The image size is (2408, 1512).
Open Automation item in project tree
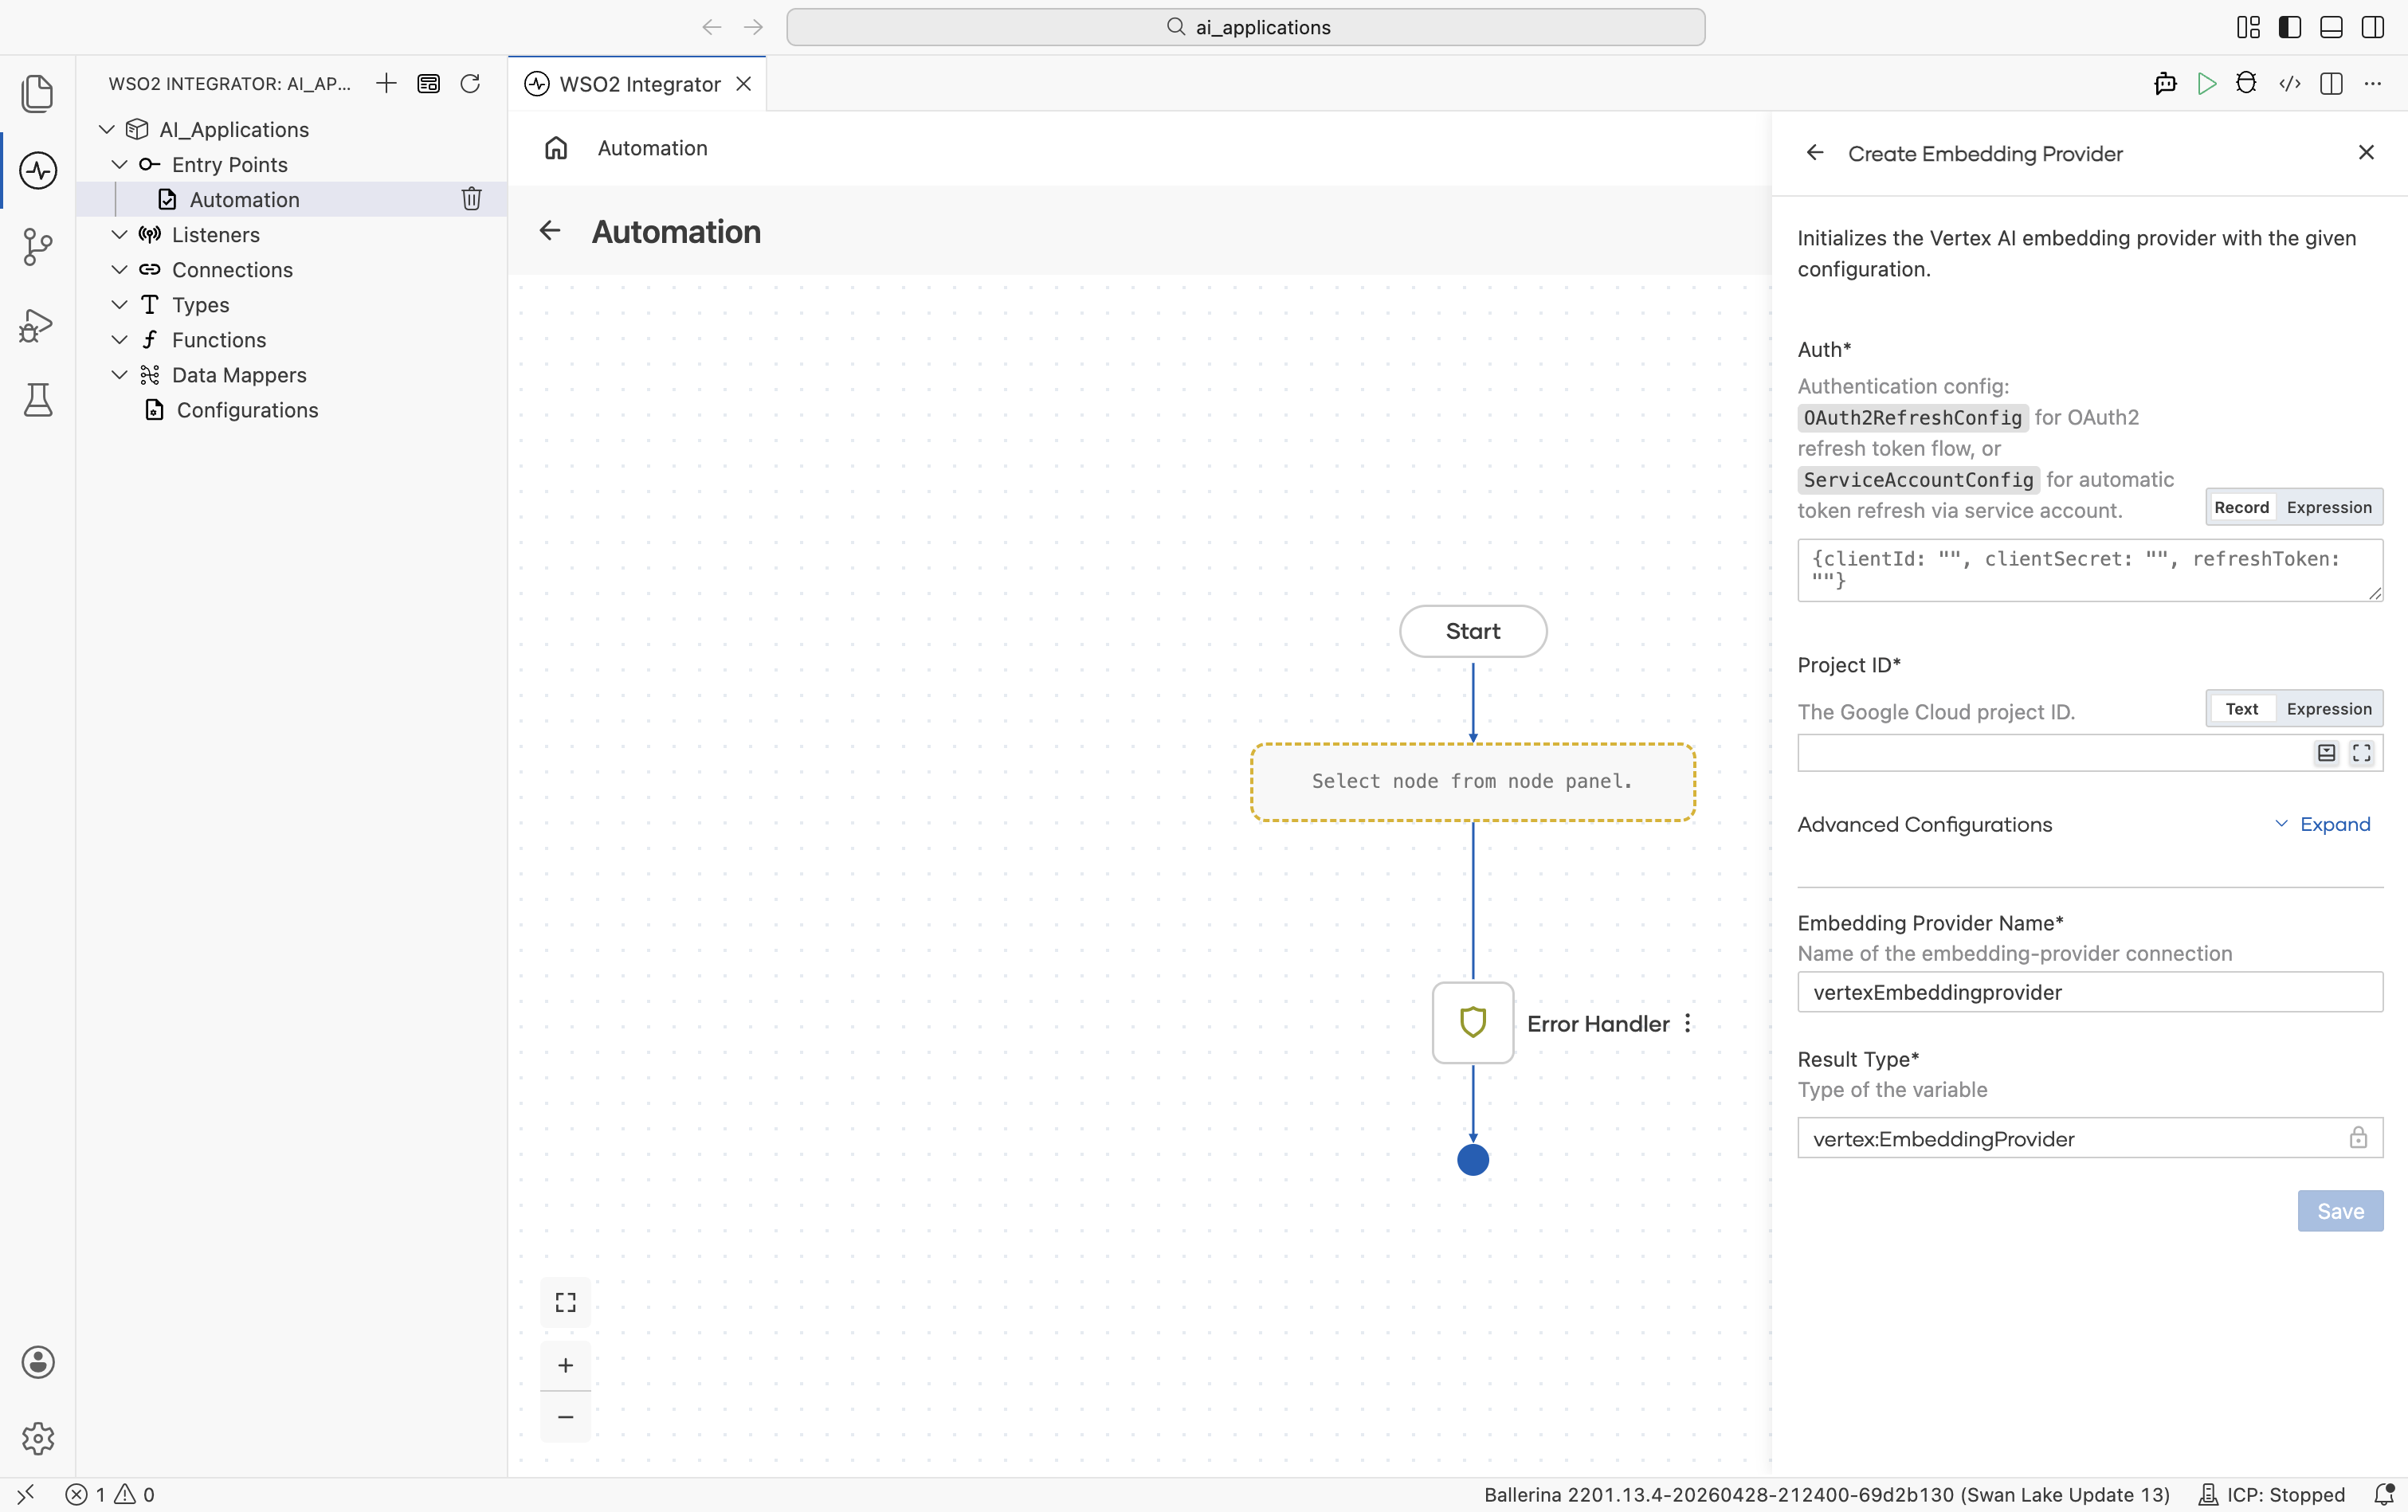coord(244,199)
